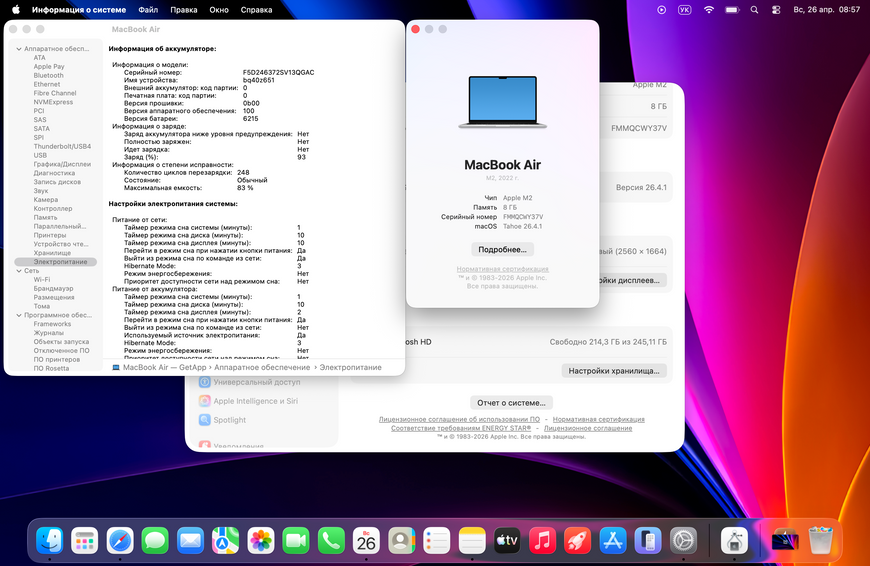The image size is (870, 566).
Task: Open Messages app in the Dock
Action: click(155, 540)
